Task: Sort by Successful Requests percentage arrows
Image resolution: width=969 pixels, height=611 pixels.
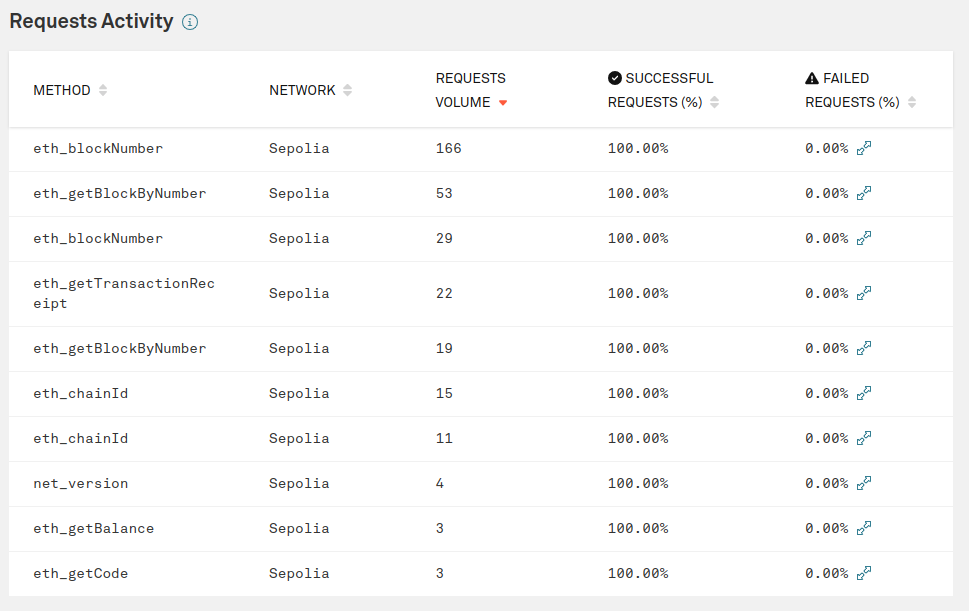Action: click(714, 103)
